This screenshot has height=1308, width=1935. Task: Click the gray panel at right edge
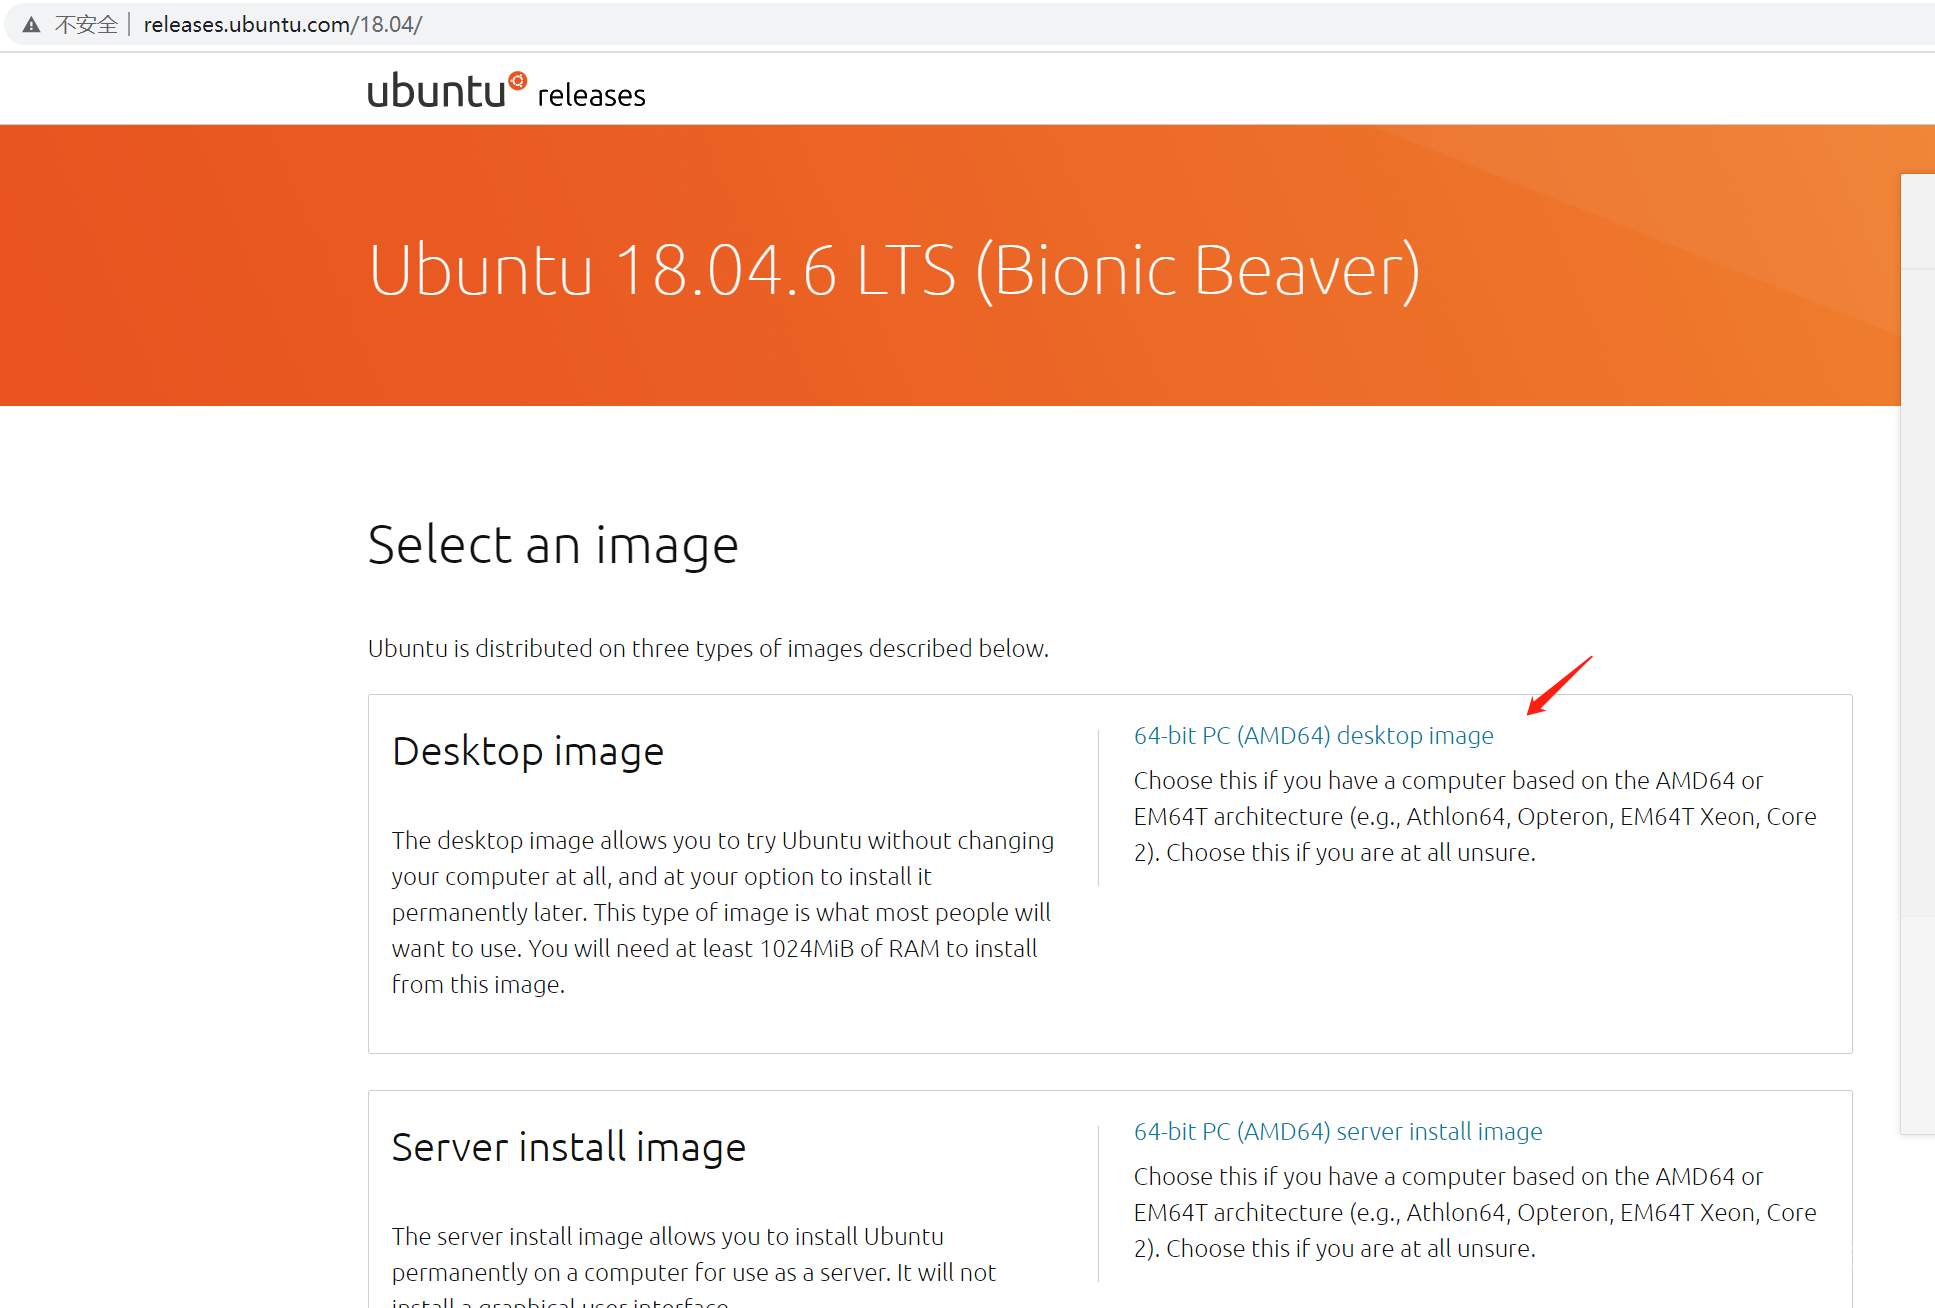click(x=1917, y=650)
